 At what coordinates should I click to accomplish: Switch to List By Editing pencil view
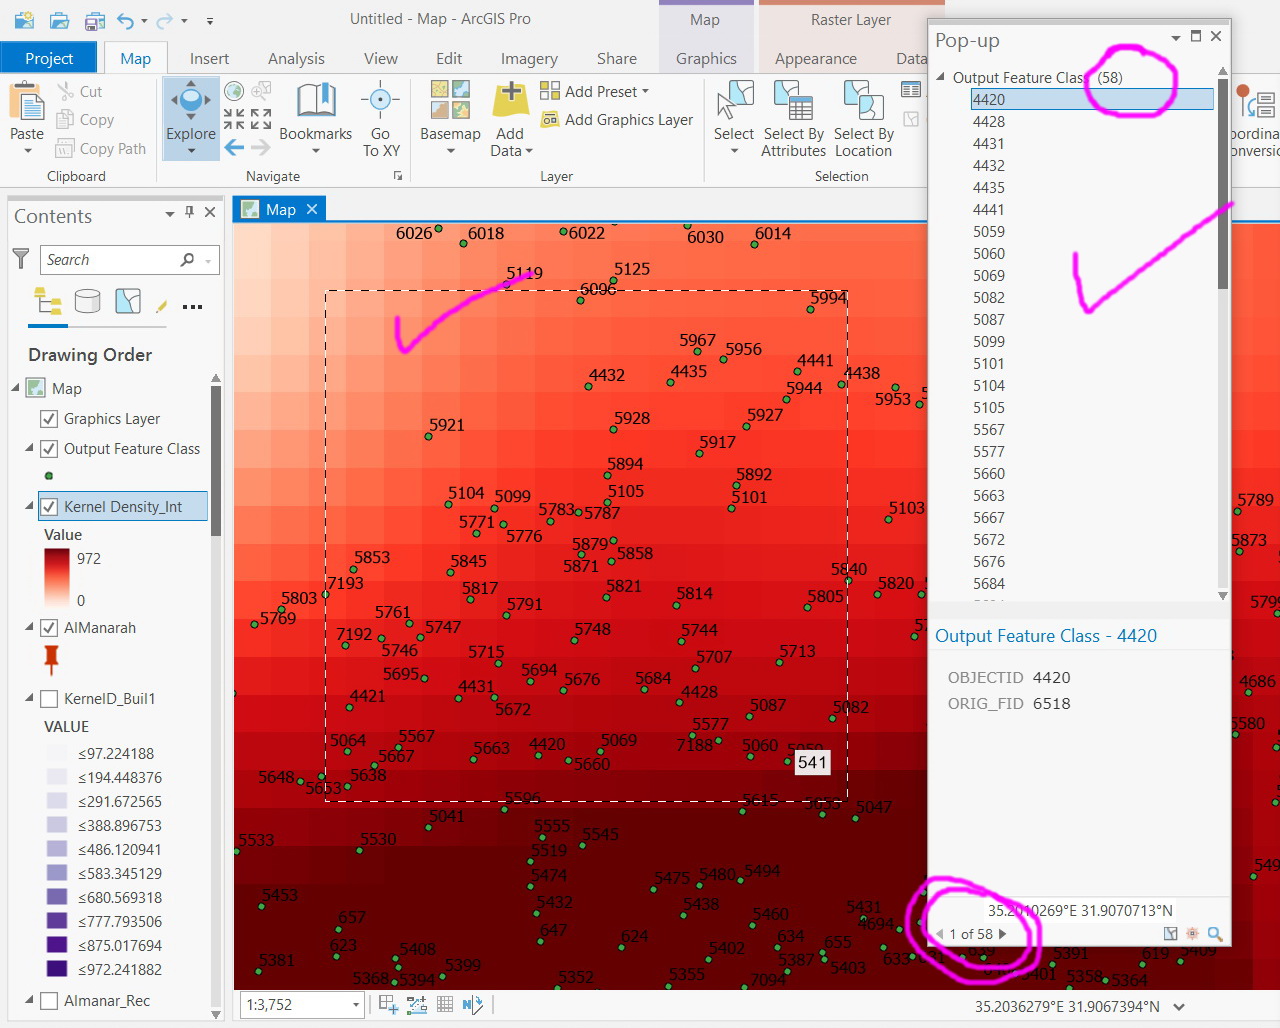[x=161, y=306]
